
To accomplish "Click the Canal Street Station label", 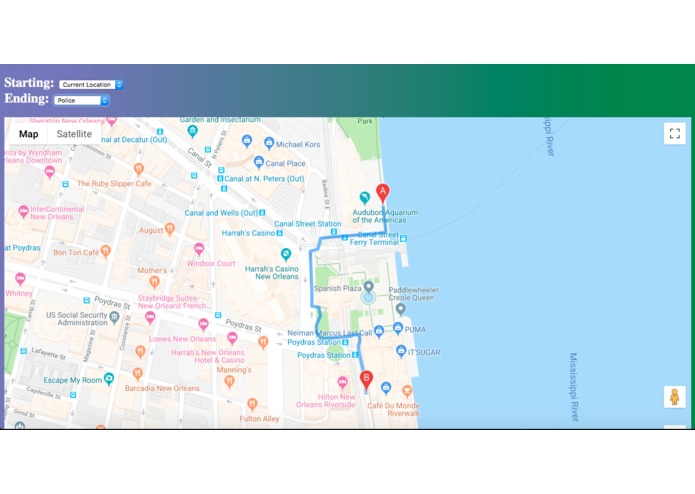I will point(308,224).
